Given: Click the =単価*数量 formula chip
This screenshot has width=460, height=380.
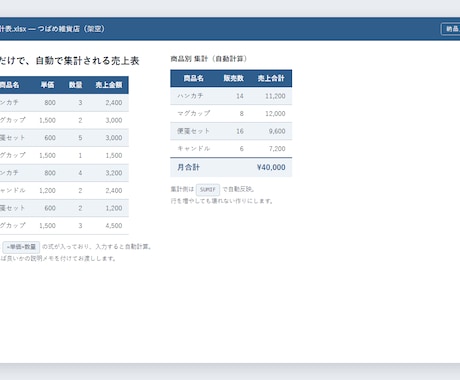Looking at the screenshot, I should pos(21,247).
